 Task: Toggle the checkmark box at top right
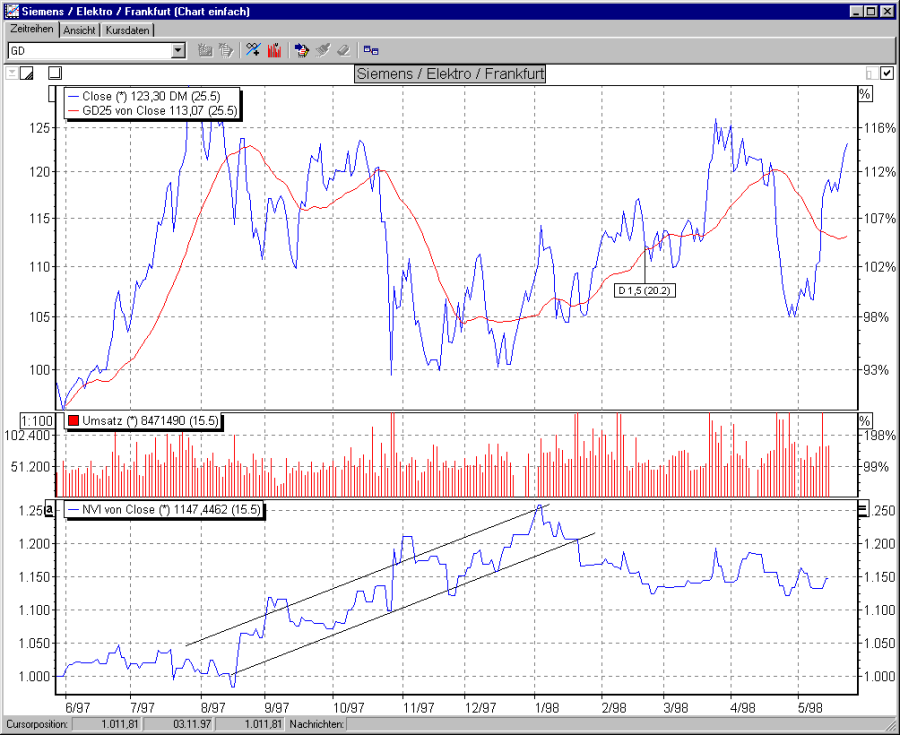click(x=887, y=73)
